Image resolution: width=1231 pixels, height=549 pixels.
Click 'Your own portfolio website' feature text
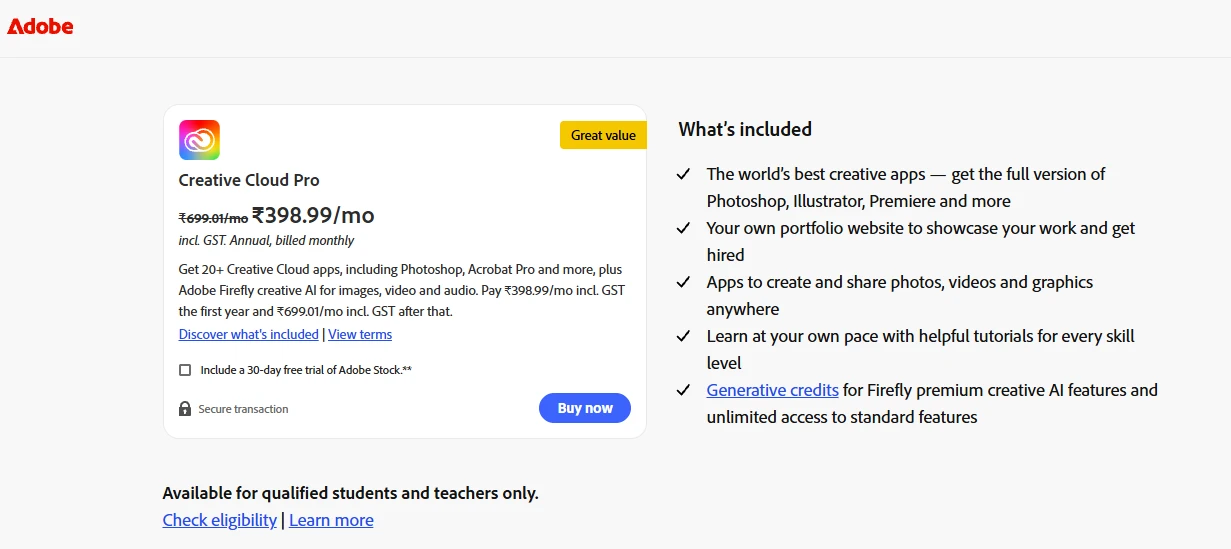[x=921, y=241]
